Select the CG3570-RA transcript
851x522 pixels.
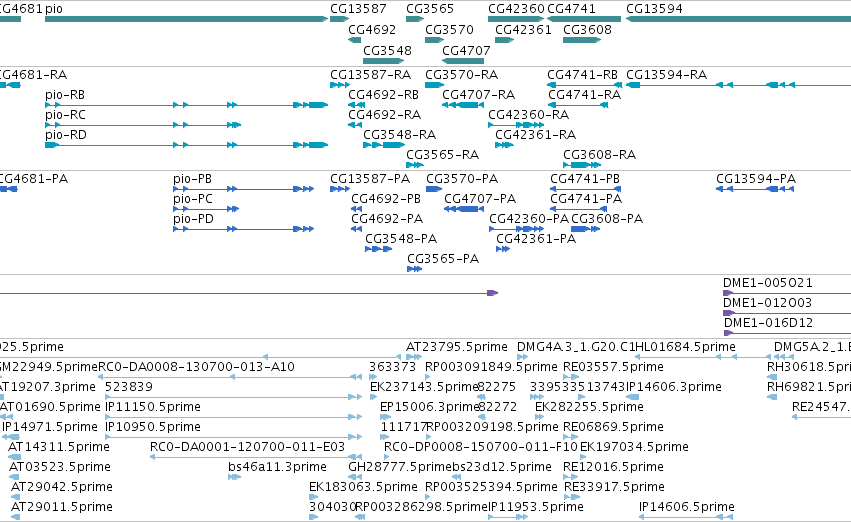pos(435,85)
